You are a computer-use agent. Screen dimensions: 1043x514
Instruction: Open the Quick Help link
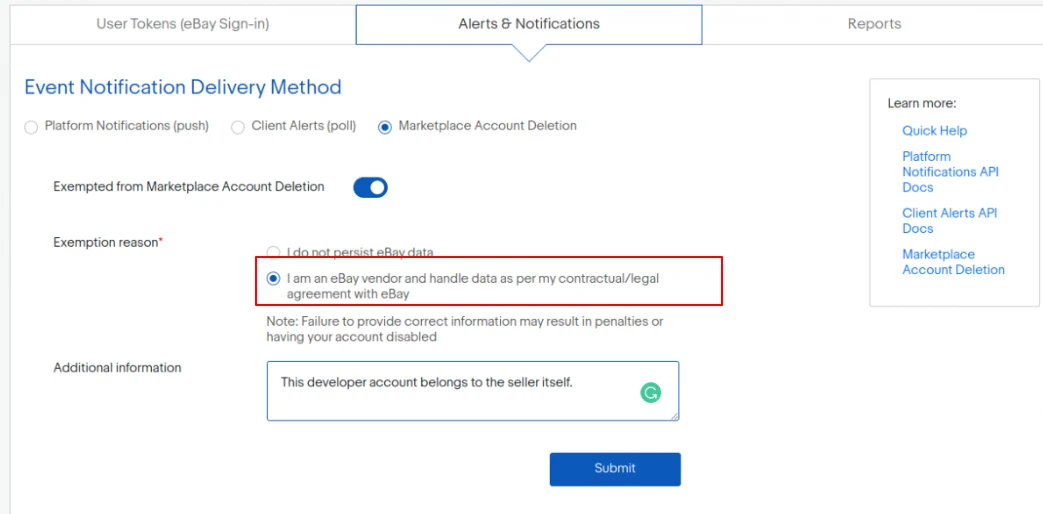click(934, 131)
